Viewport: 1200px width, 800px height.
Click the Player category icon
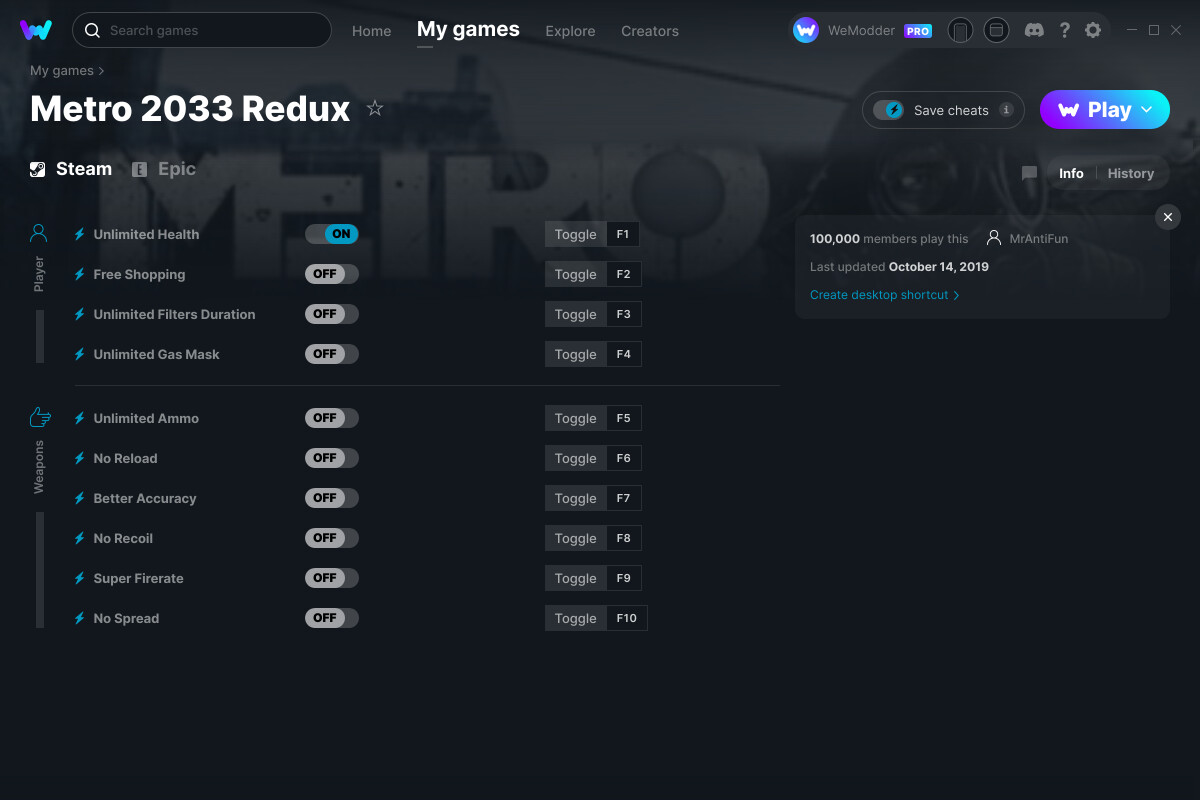(39, 233)
